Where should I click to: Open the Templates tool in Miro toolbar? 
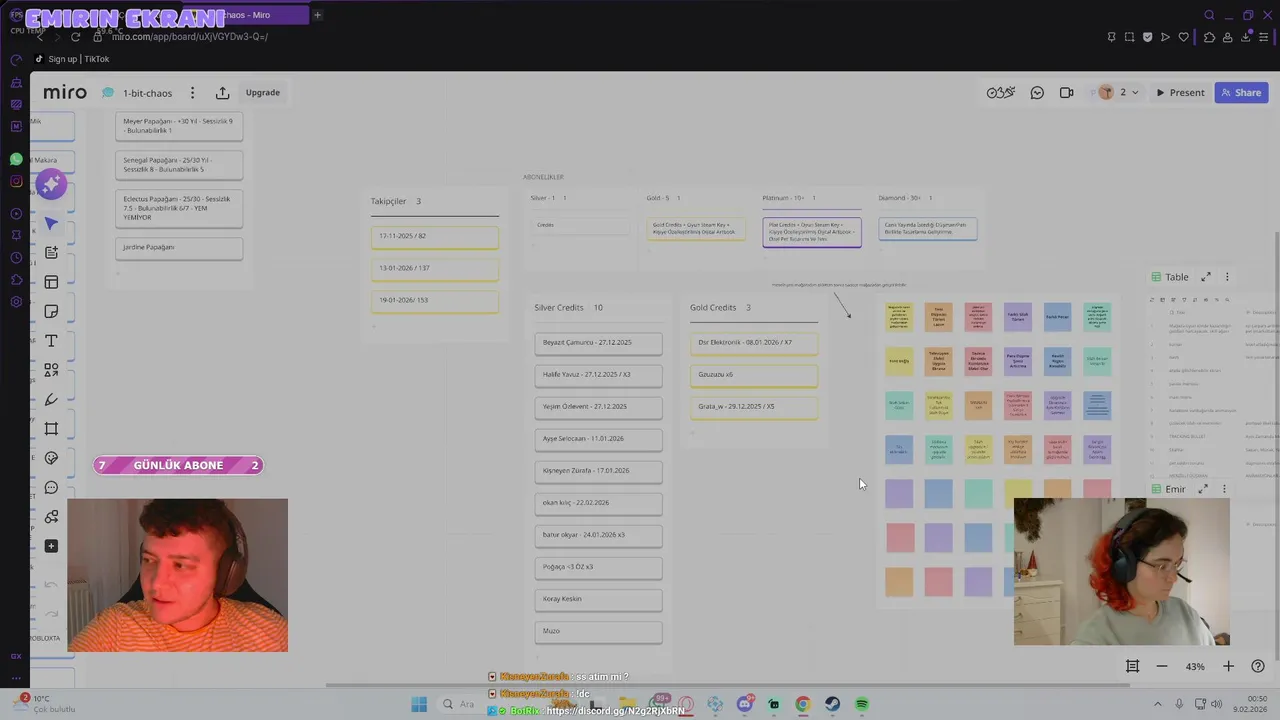pyautogui.click(x=51, y=253)
